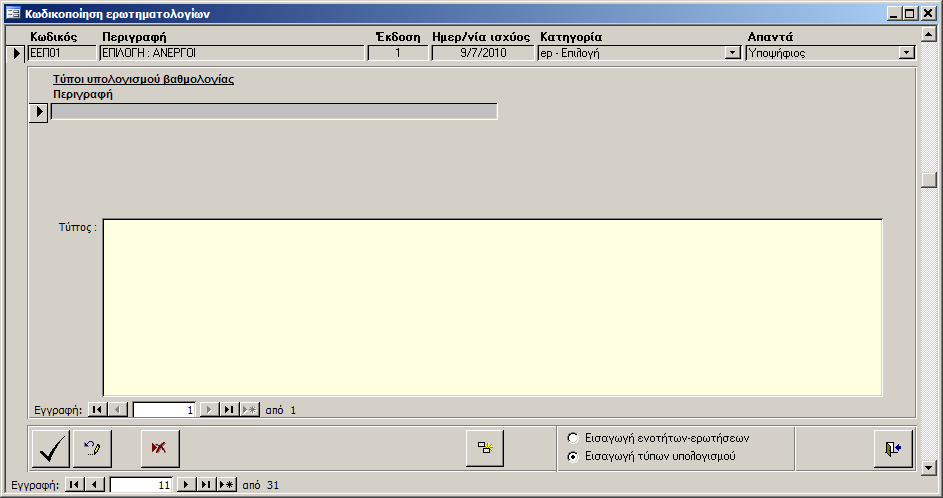
Task: Click the vertical scrollbar down arrow
Action: 929,467
